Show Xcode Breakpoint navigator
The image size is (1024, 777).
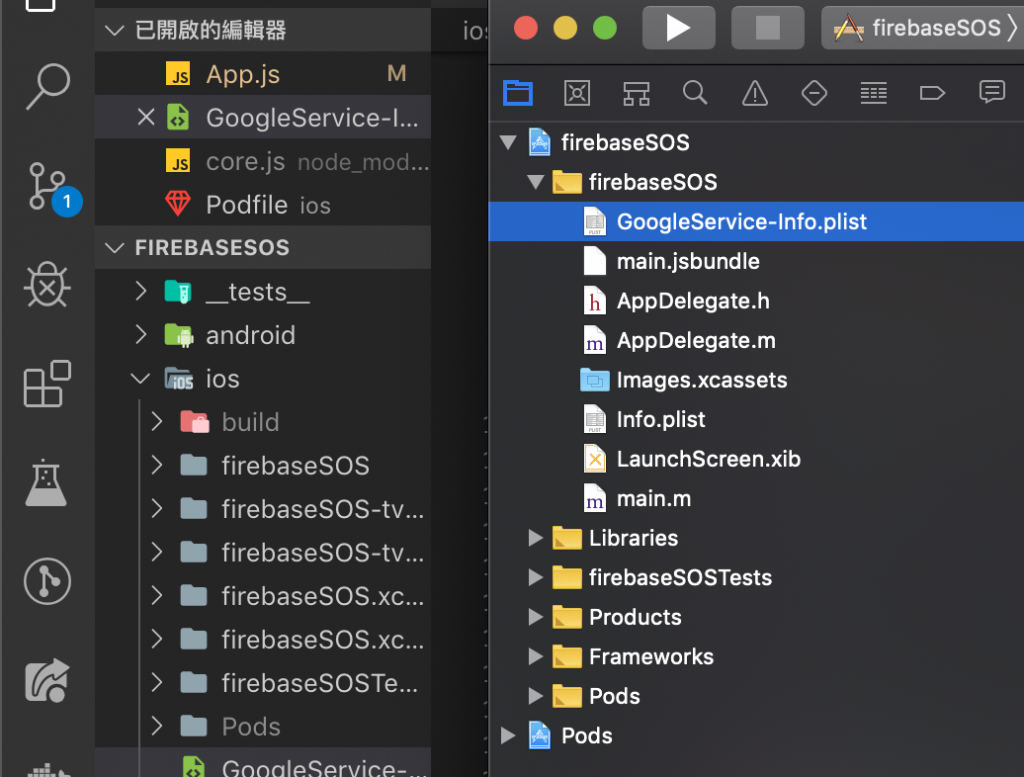coord(932,93)
